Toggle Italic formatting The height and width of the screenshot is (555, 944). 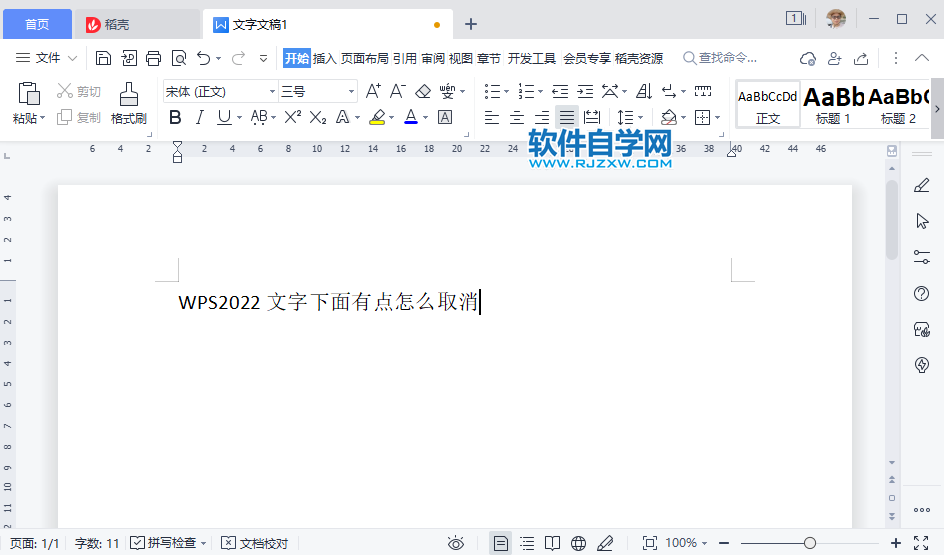coord(200,117)
